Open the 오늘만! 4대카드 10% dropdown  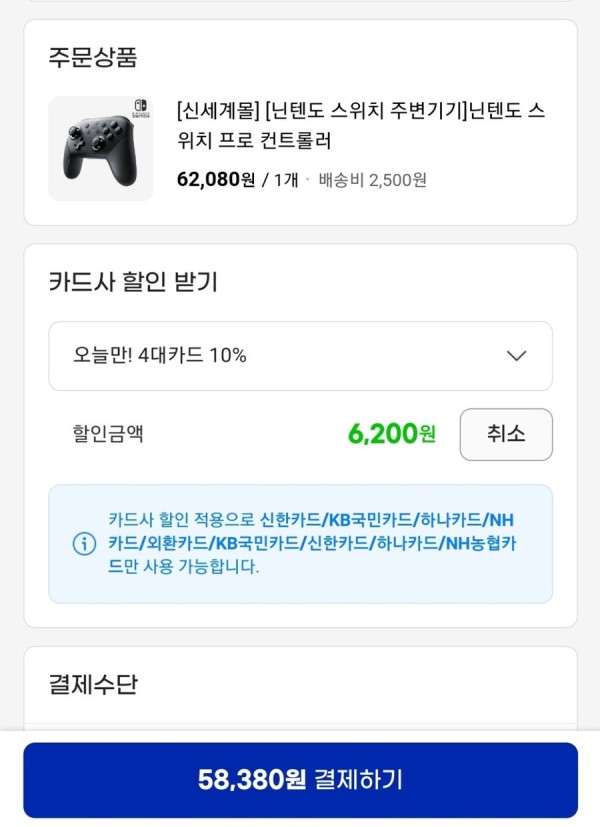301,356
